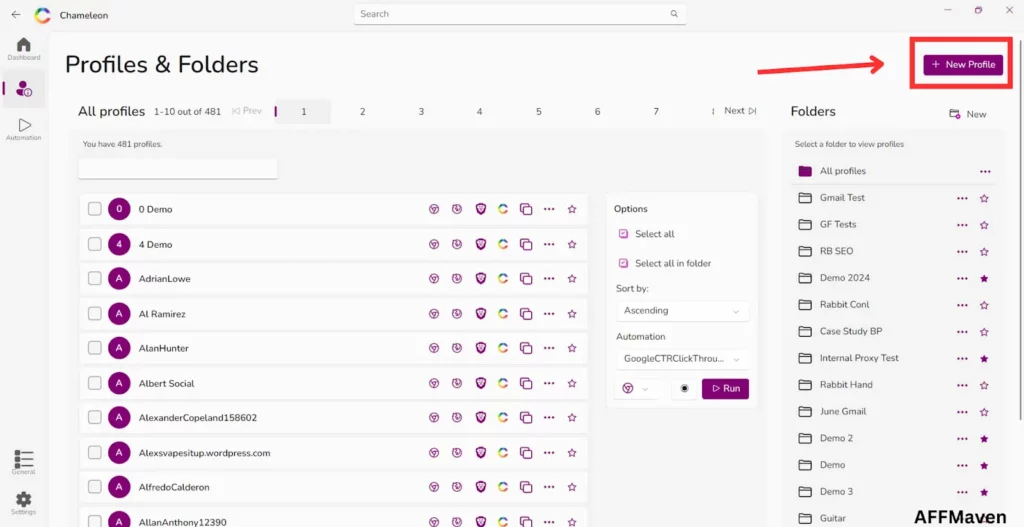Click the top Search field
Image resolution: width=1024 pixels, height=527 pixels.
click(520, 14)
